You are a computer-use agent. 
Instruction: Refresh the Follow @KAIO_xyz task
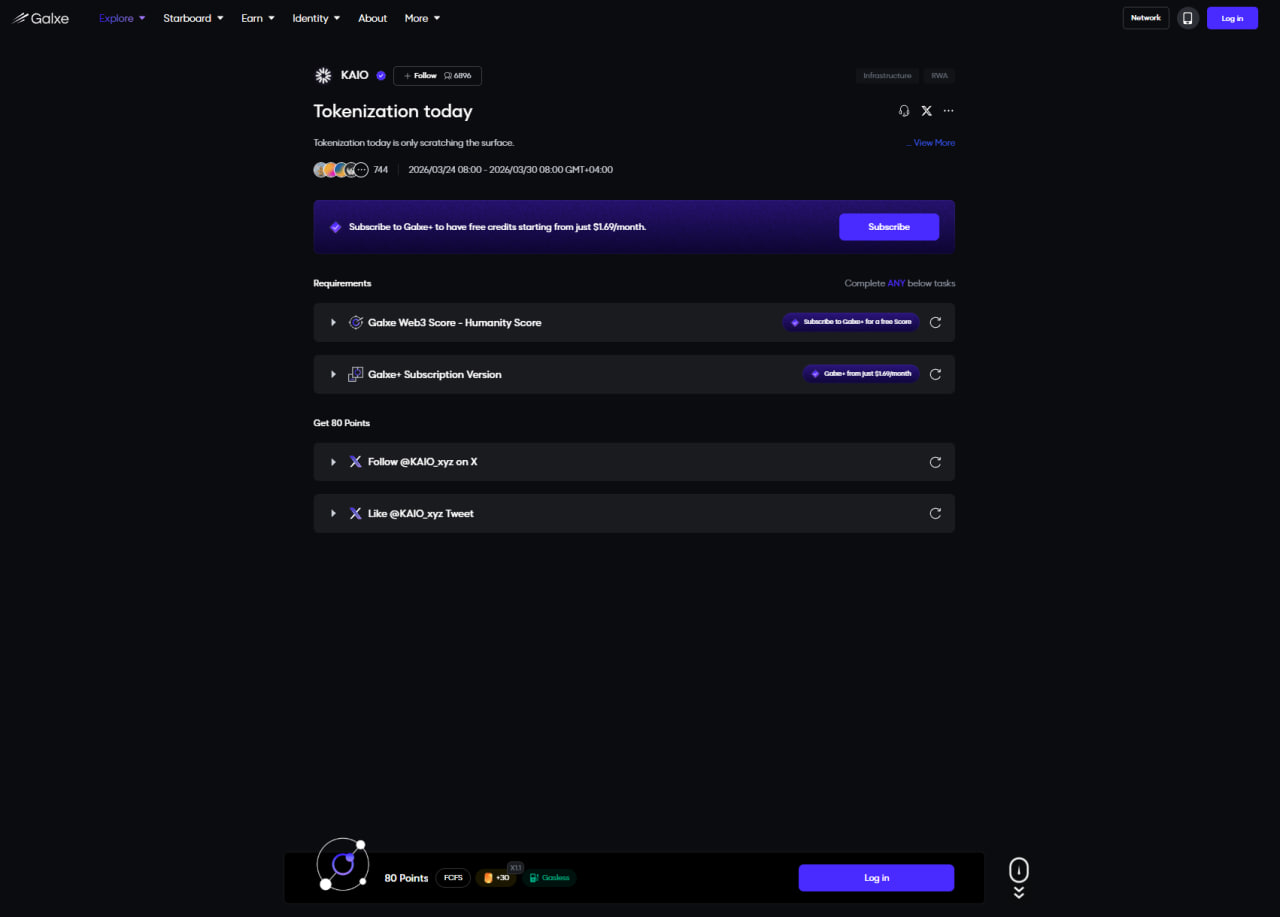coord(935,462)
